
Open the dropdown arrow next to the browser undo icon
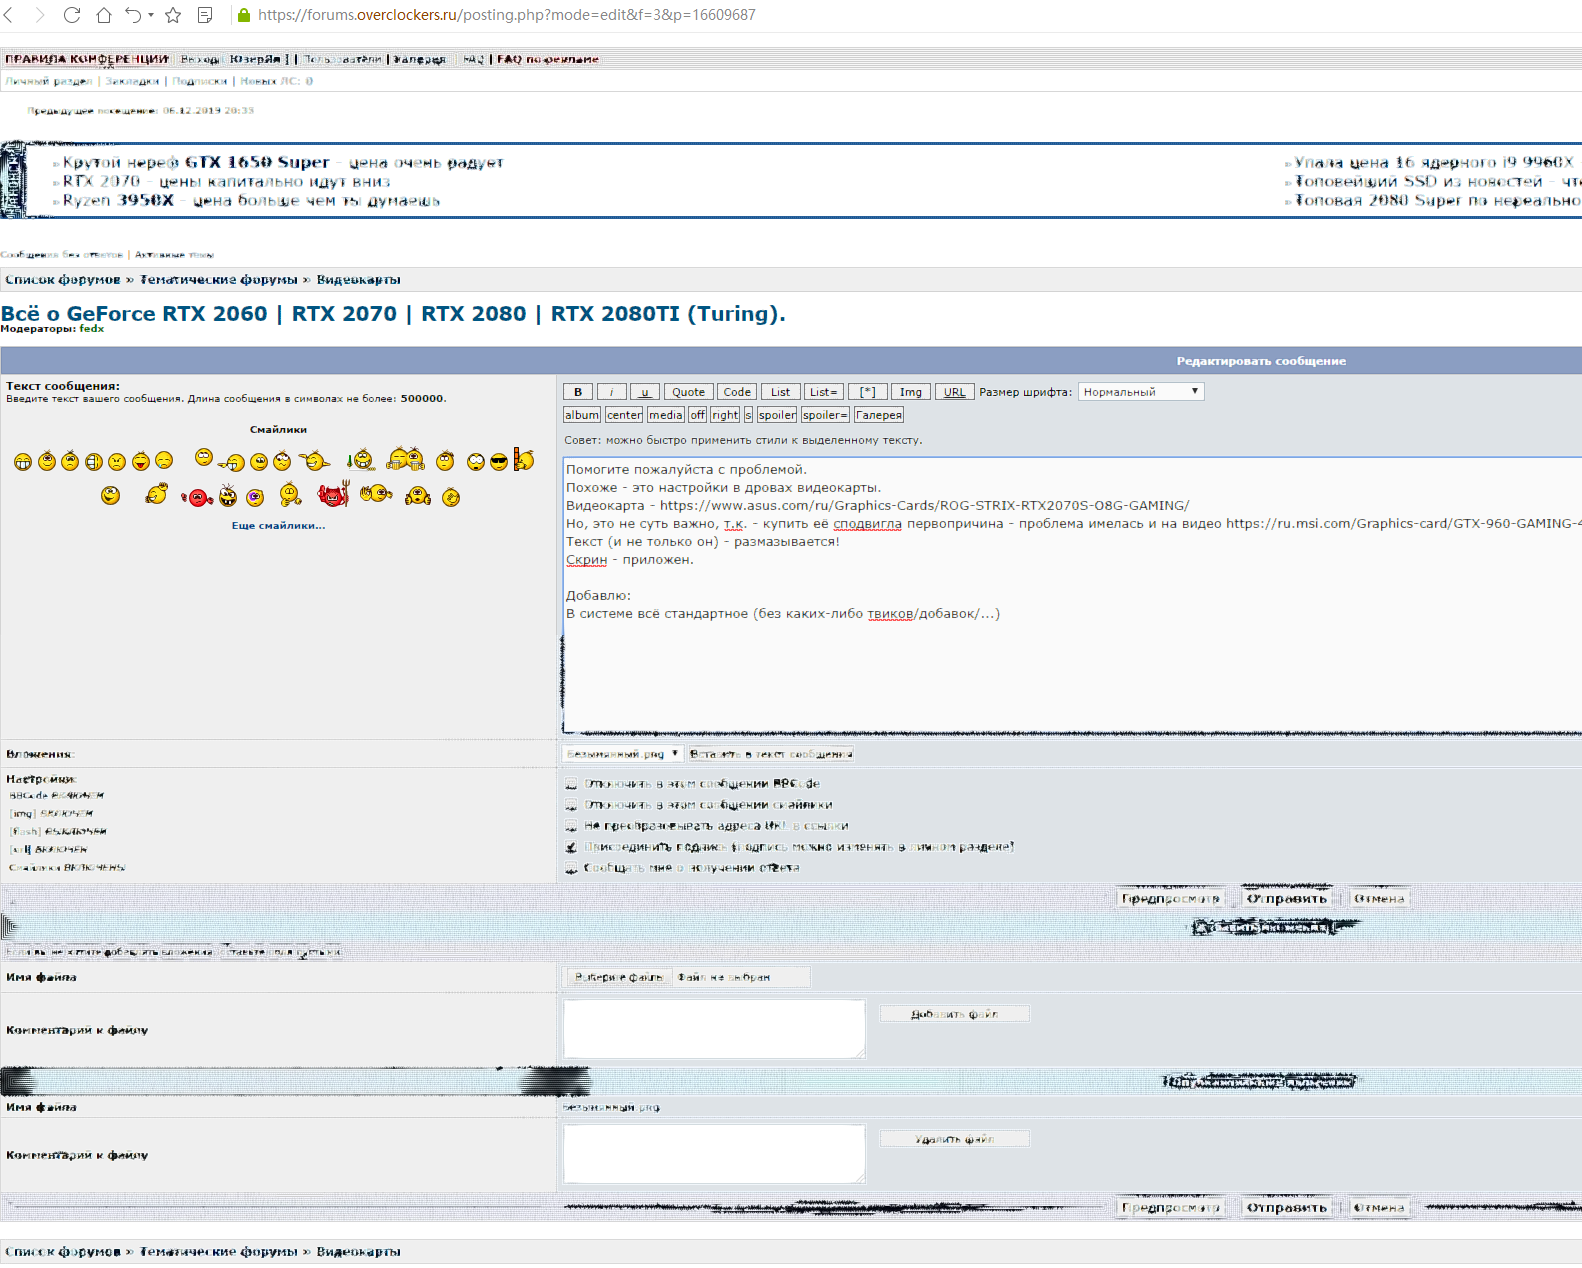tap(151, 15)
